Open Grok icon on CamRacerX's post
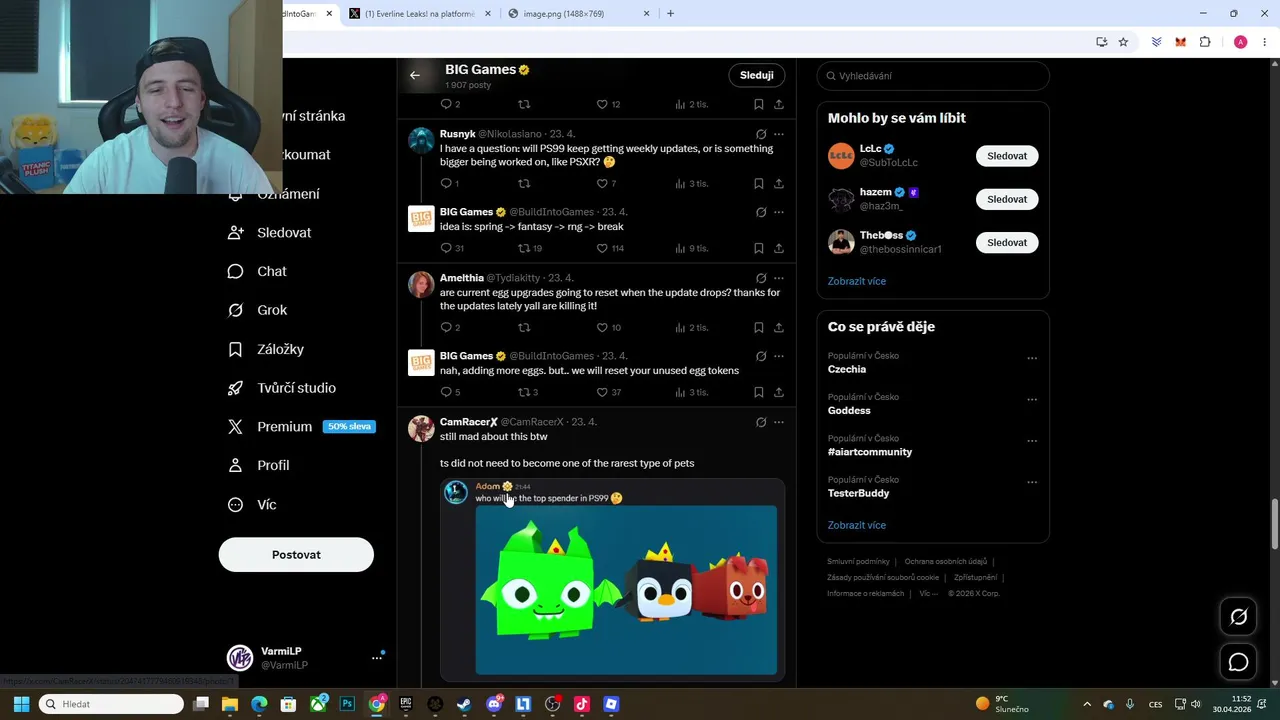 click(761, 422)
